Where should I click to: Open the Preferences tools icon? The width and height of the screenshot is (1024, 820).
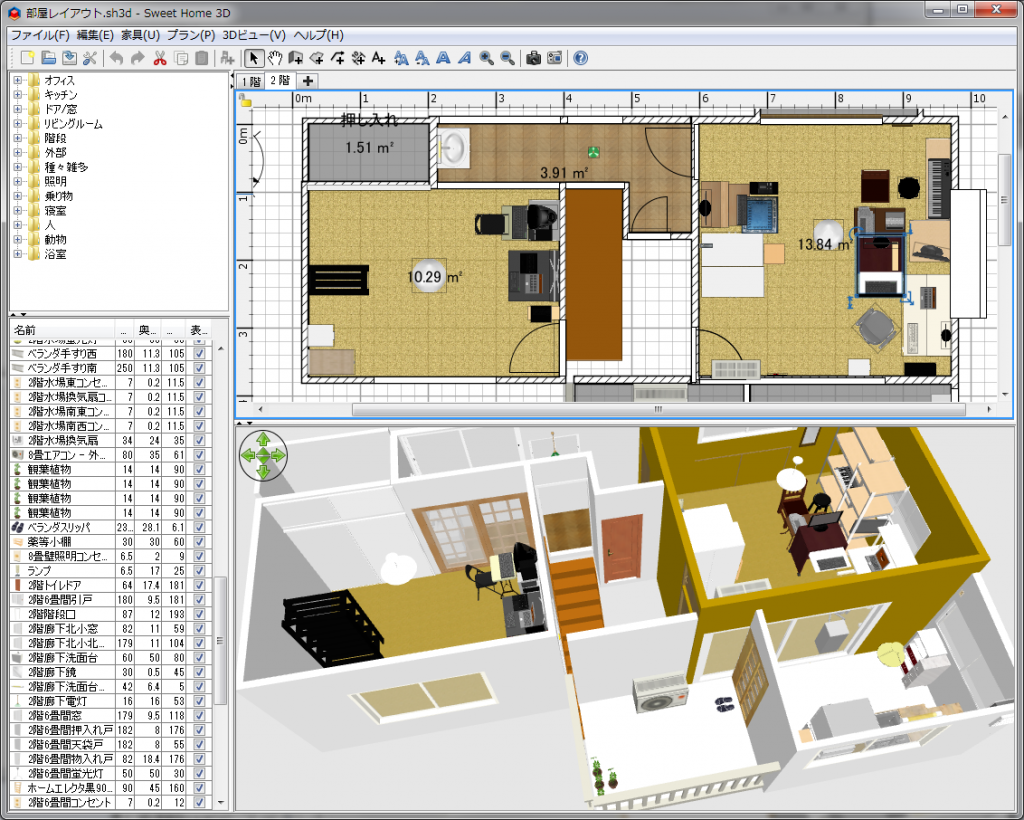[90, 58]
